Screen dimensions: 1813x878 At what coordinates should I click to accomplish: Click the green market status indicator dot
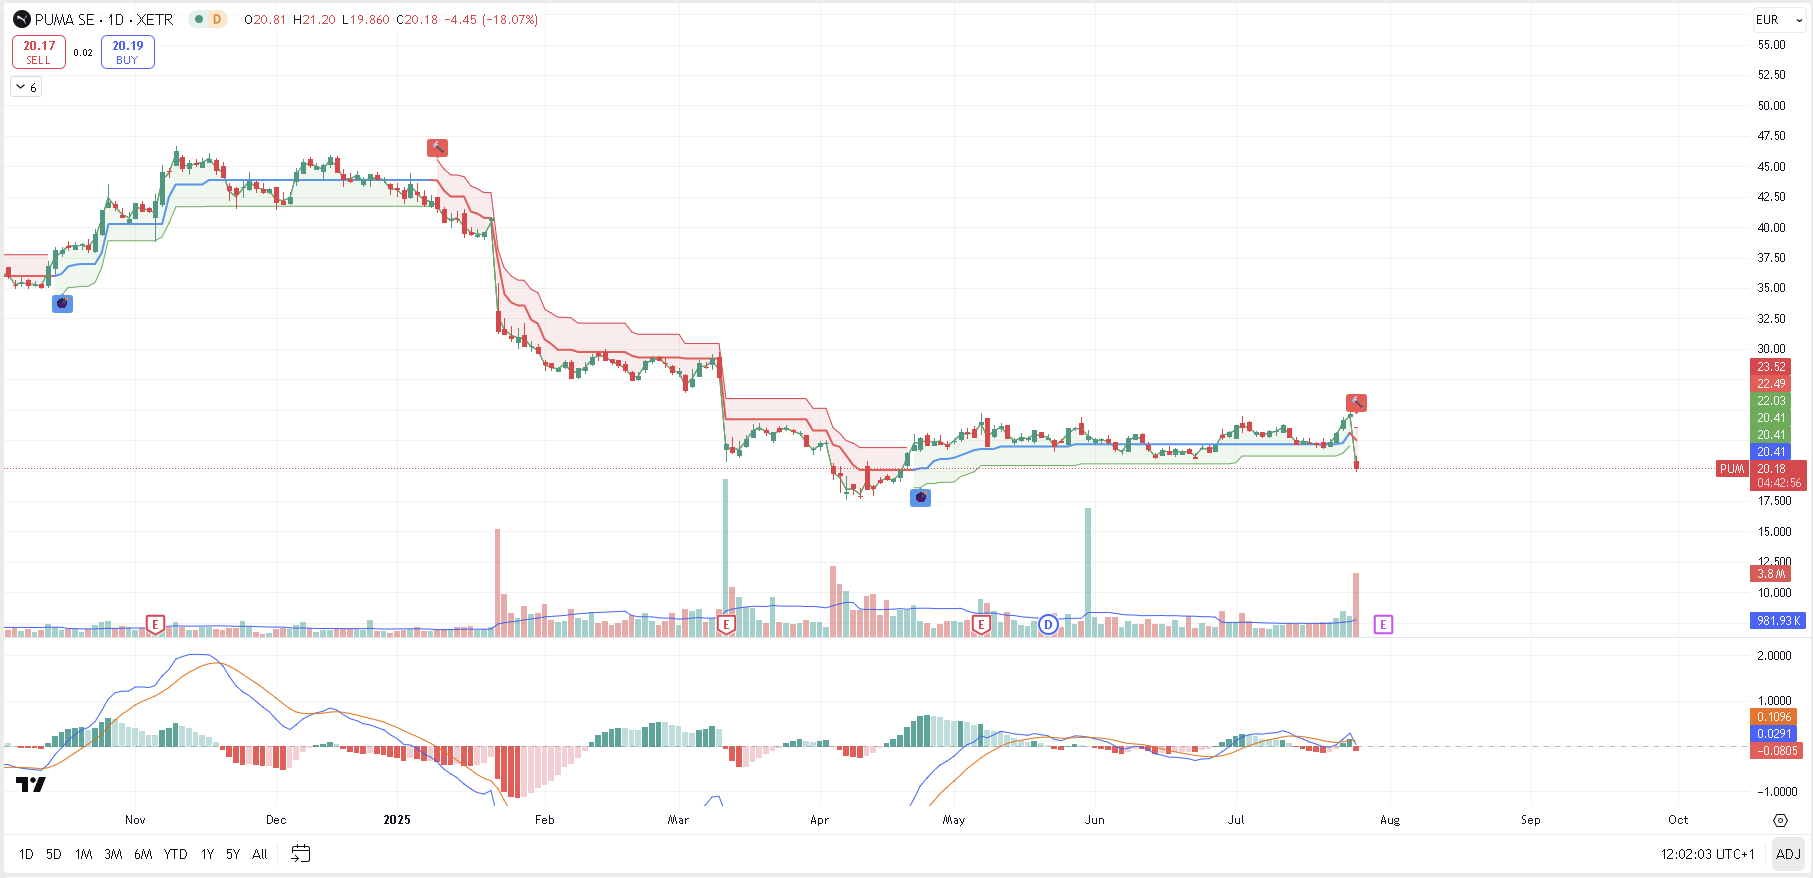199,19
